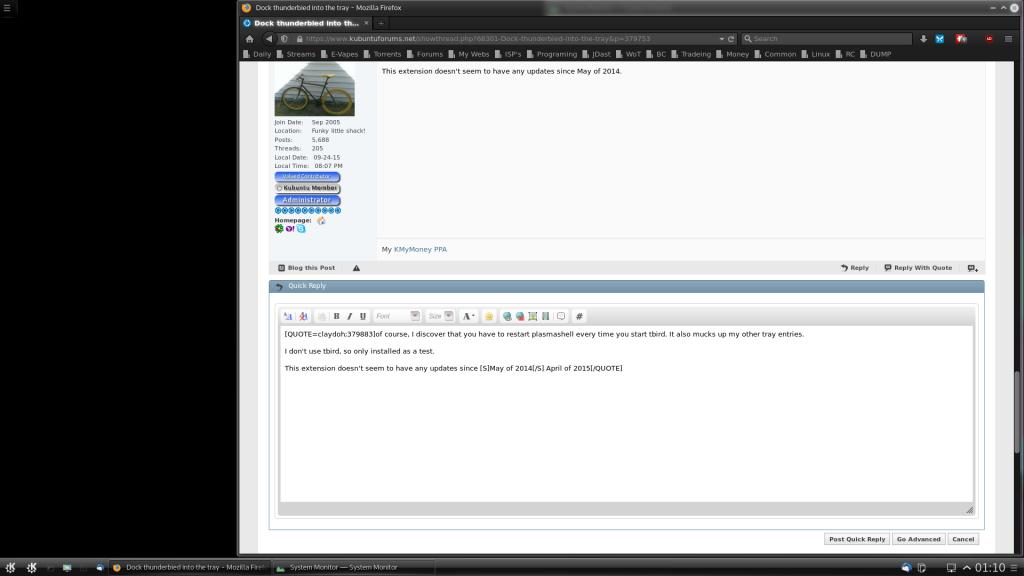This screenshot has height=576, width=1024.
Task: Open the KMyMoney PPA link
Action: (420, 249)
